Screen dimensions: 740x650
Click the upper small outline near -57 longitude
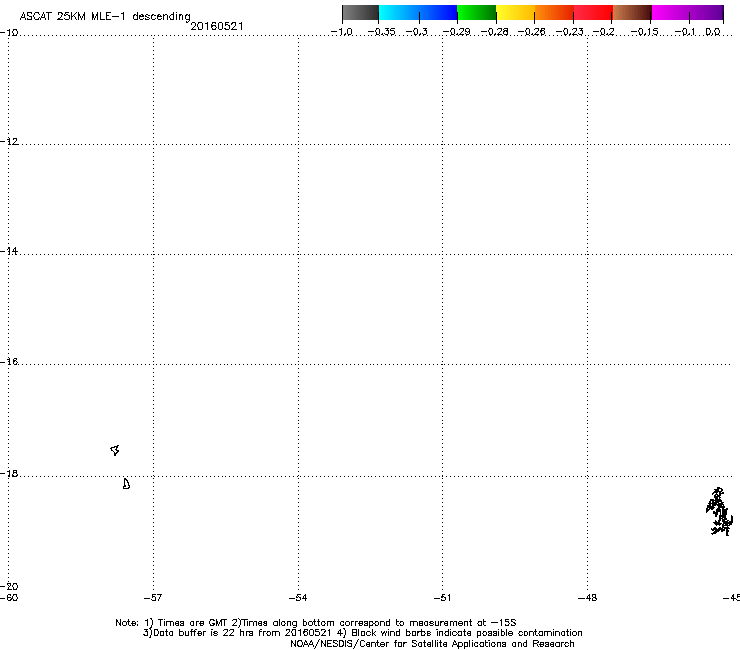point(115,450)
